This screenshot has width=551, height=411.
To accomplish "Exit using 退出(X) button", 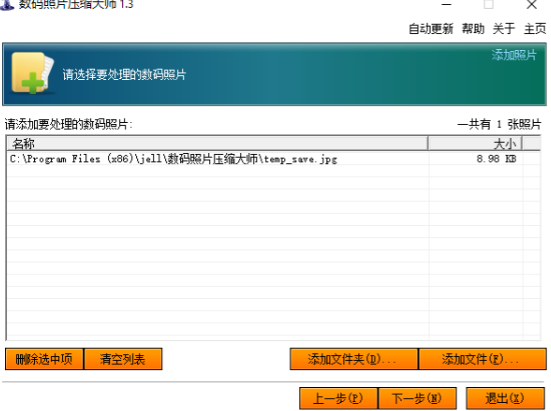I will coord(505,398).
